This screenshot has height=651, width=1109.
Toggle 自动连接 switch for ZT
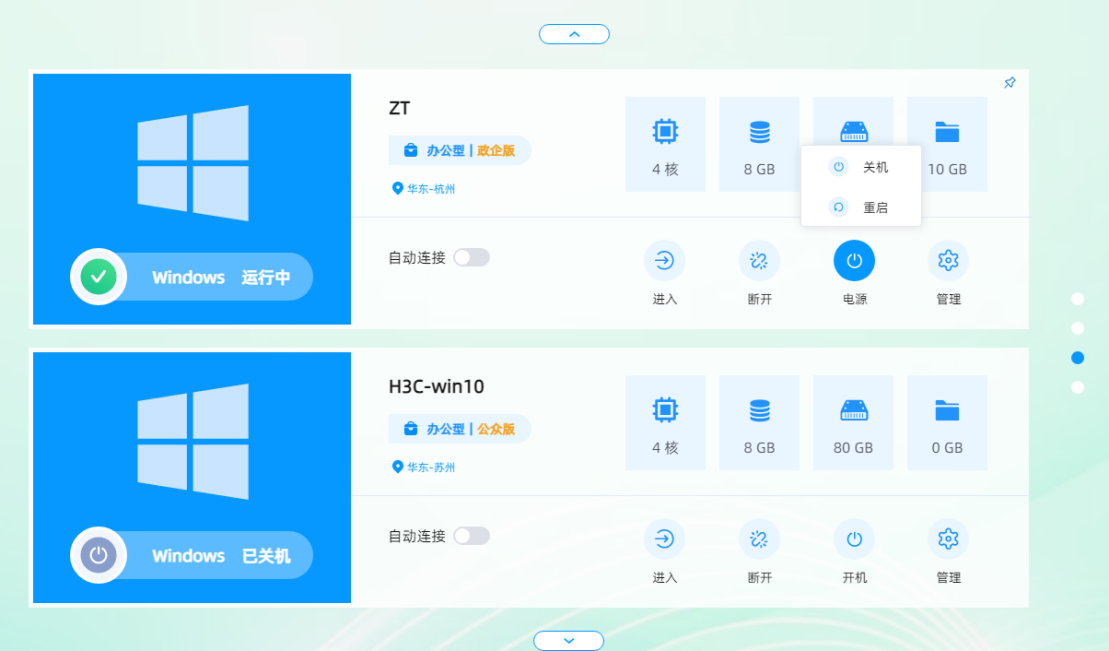[472, 258]
